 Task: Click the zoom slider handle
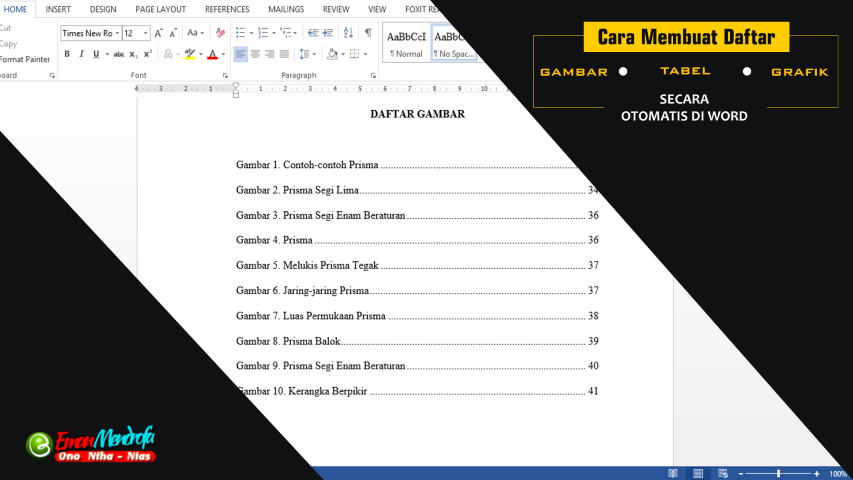pos(778,473)
